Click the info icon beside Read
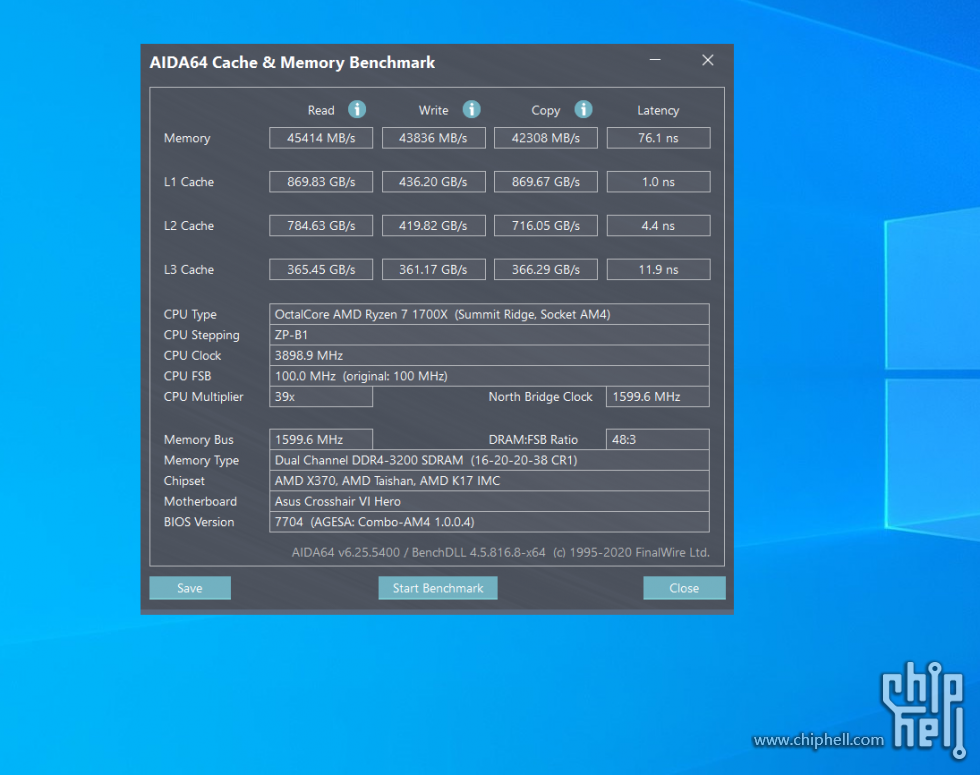This screenshot has height=775, width=980. coord(357,109)
